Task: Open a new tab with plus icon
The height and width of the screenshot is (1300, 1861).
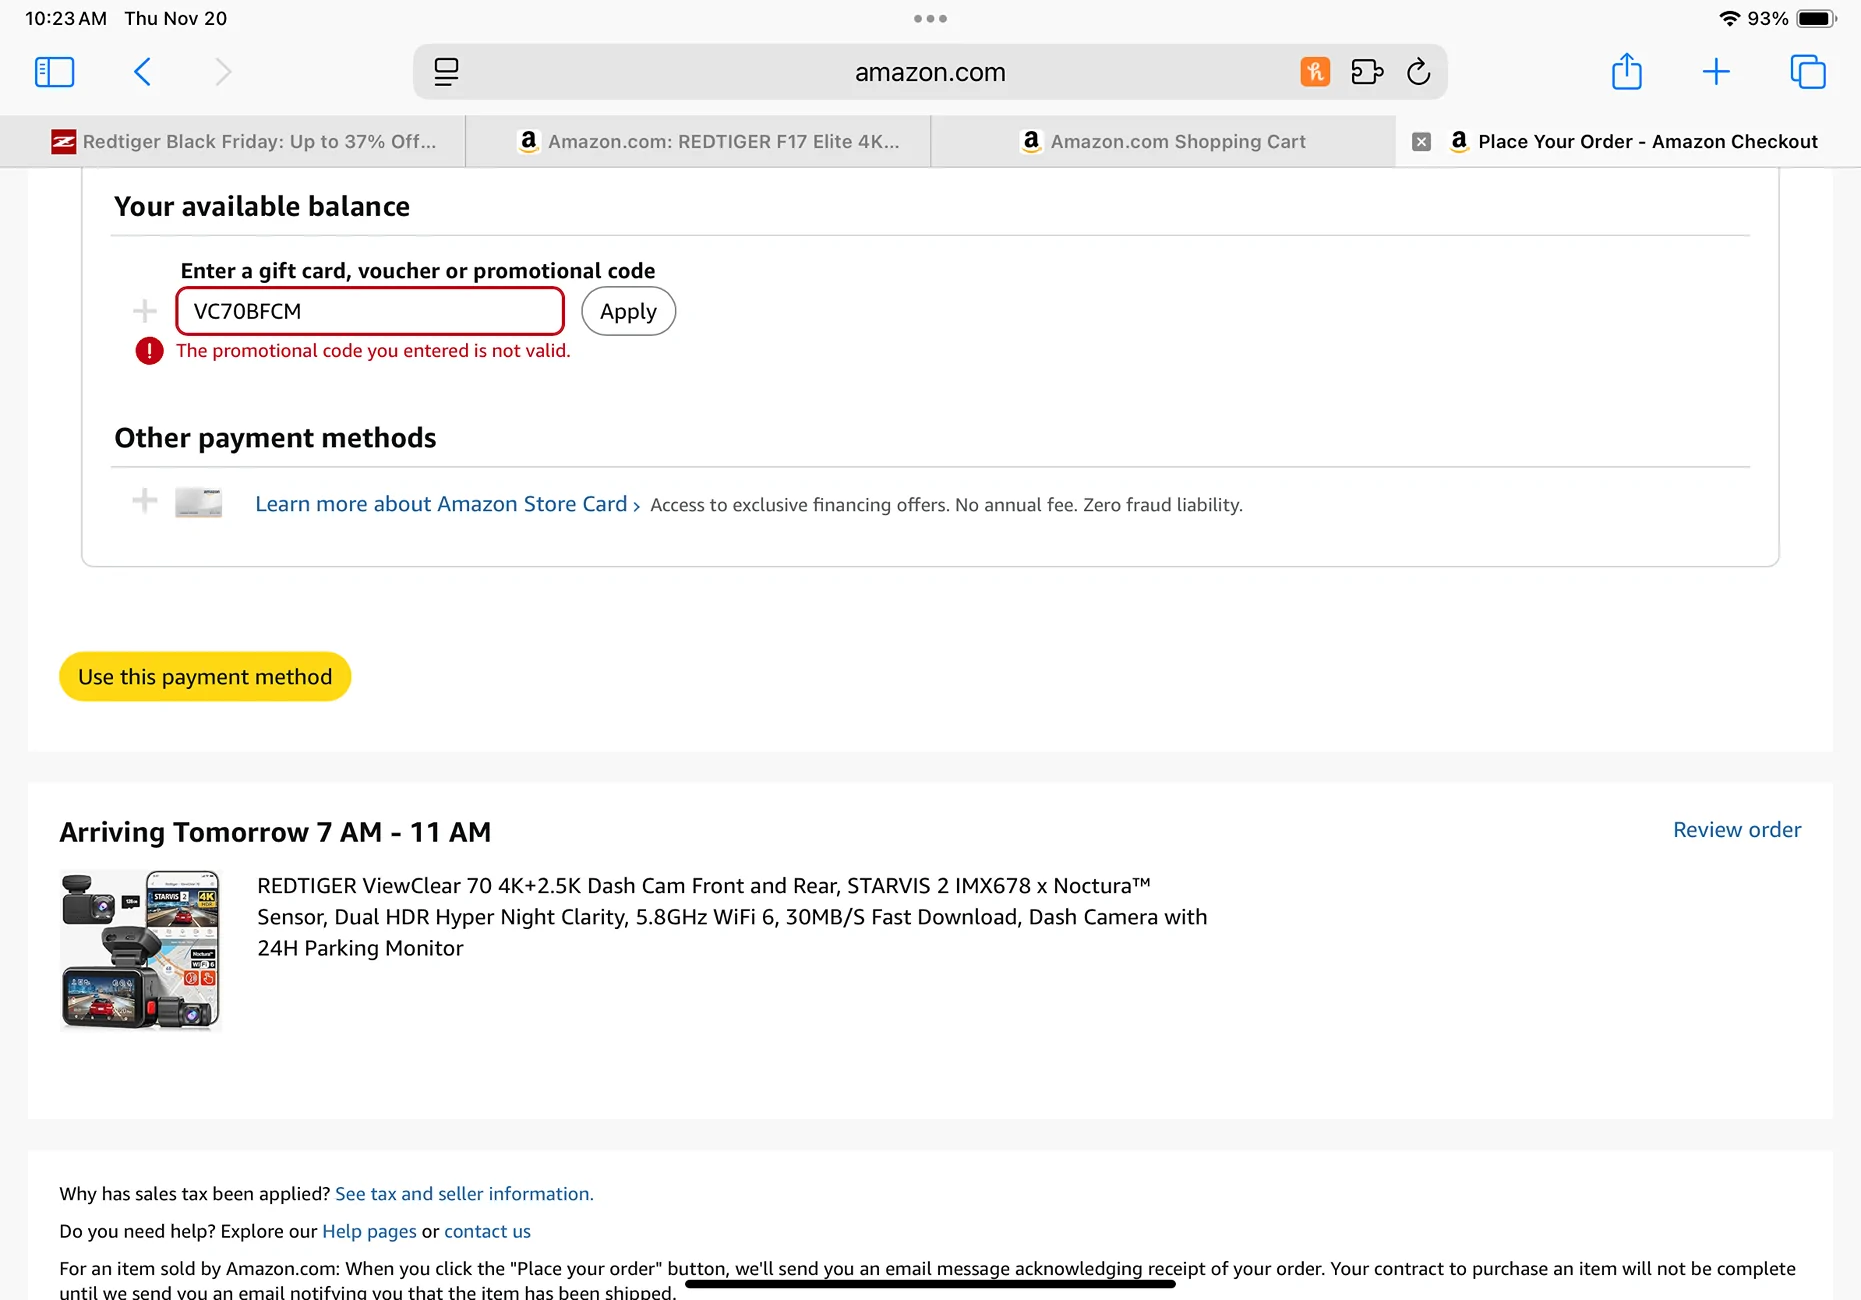Action: coord(1716,72)
